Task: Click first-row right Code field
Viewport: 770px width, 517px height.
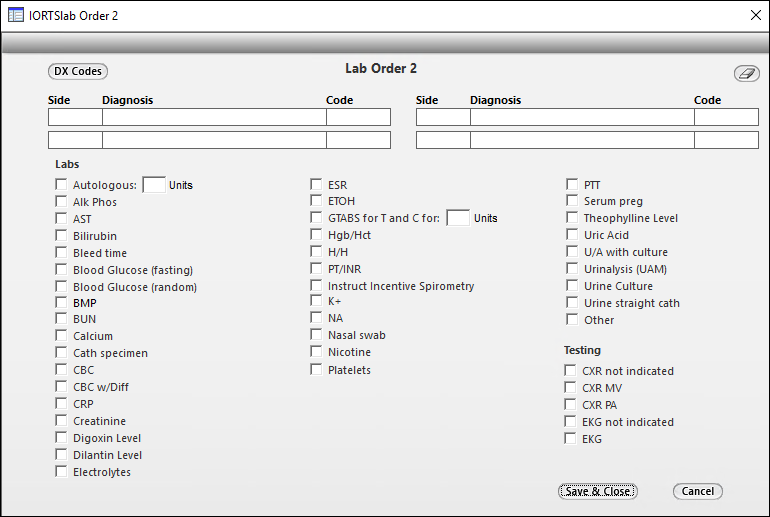Action: [x=726, y=117]
